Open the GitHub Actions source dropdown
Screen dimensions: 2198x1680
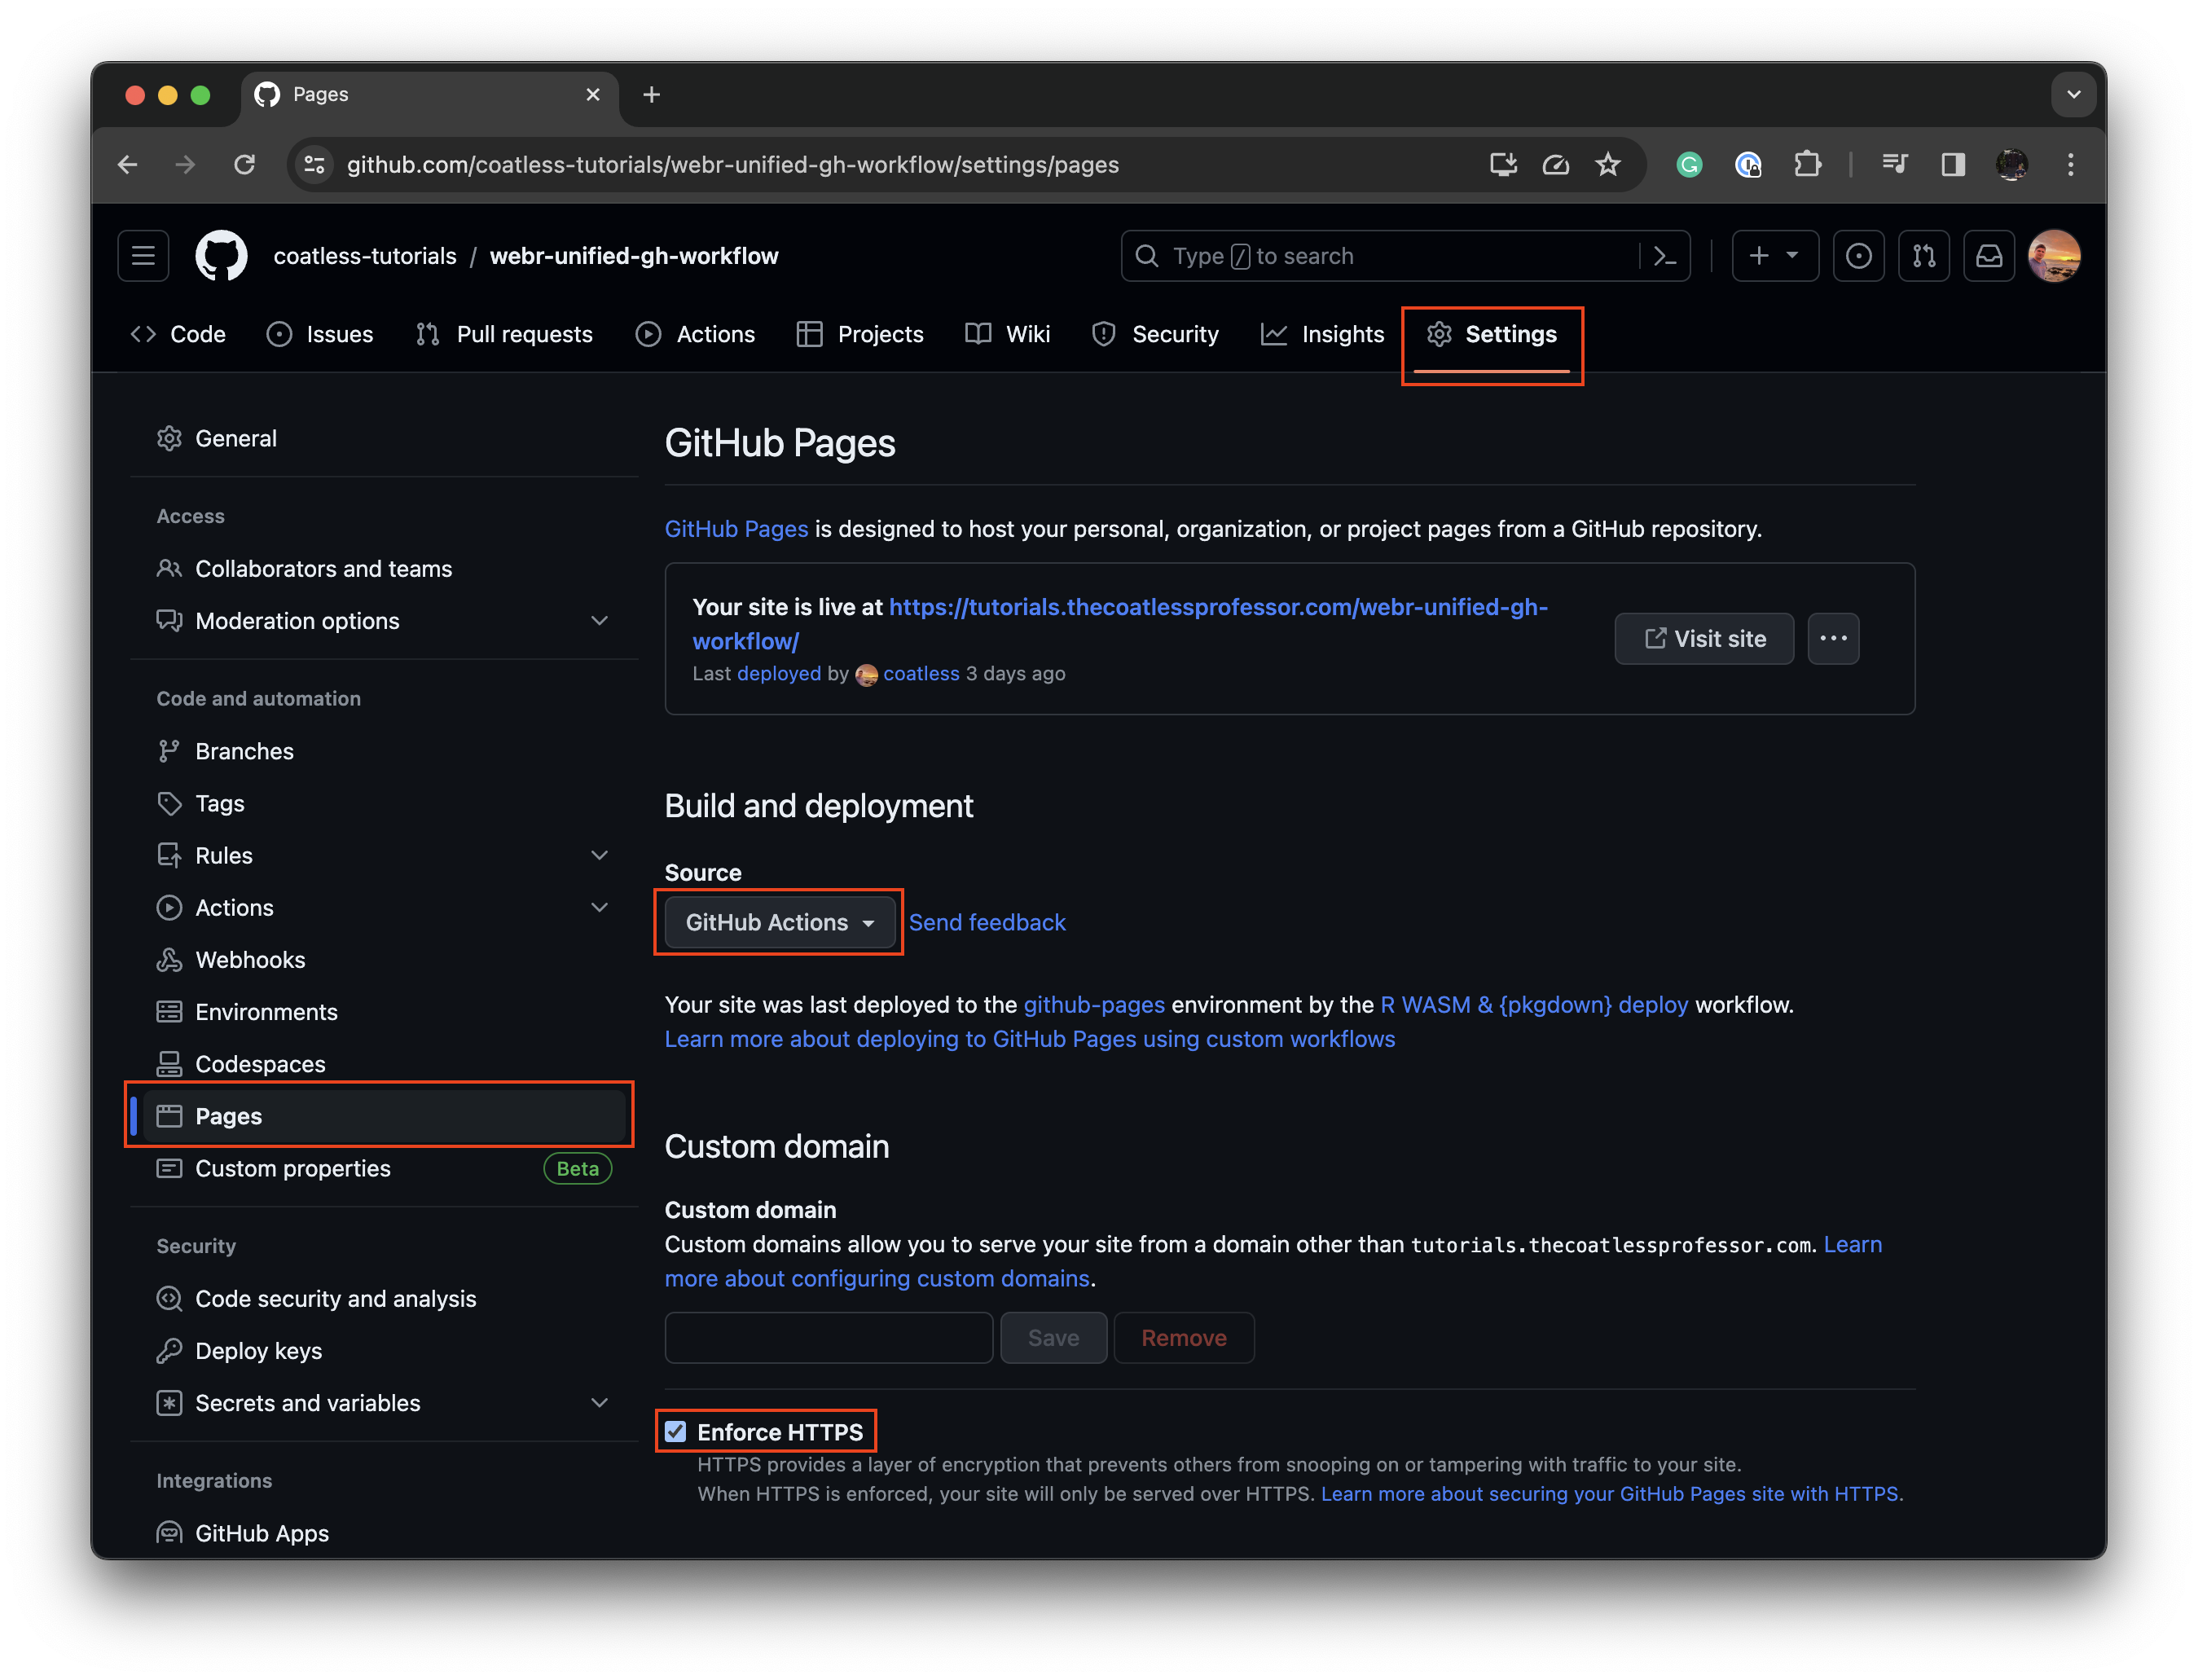click(779, 922)
